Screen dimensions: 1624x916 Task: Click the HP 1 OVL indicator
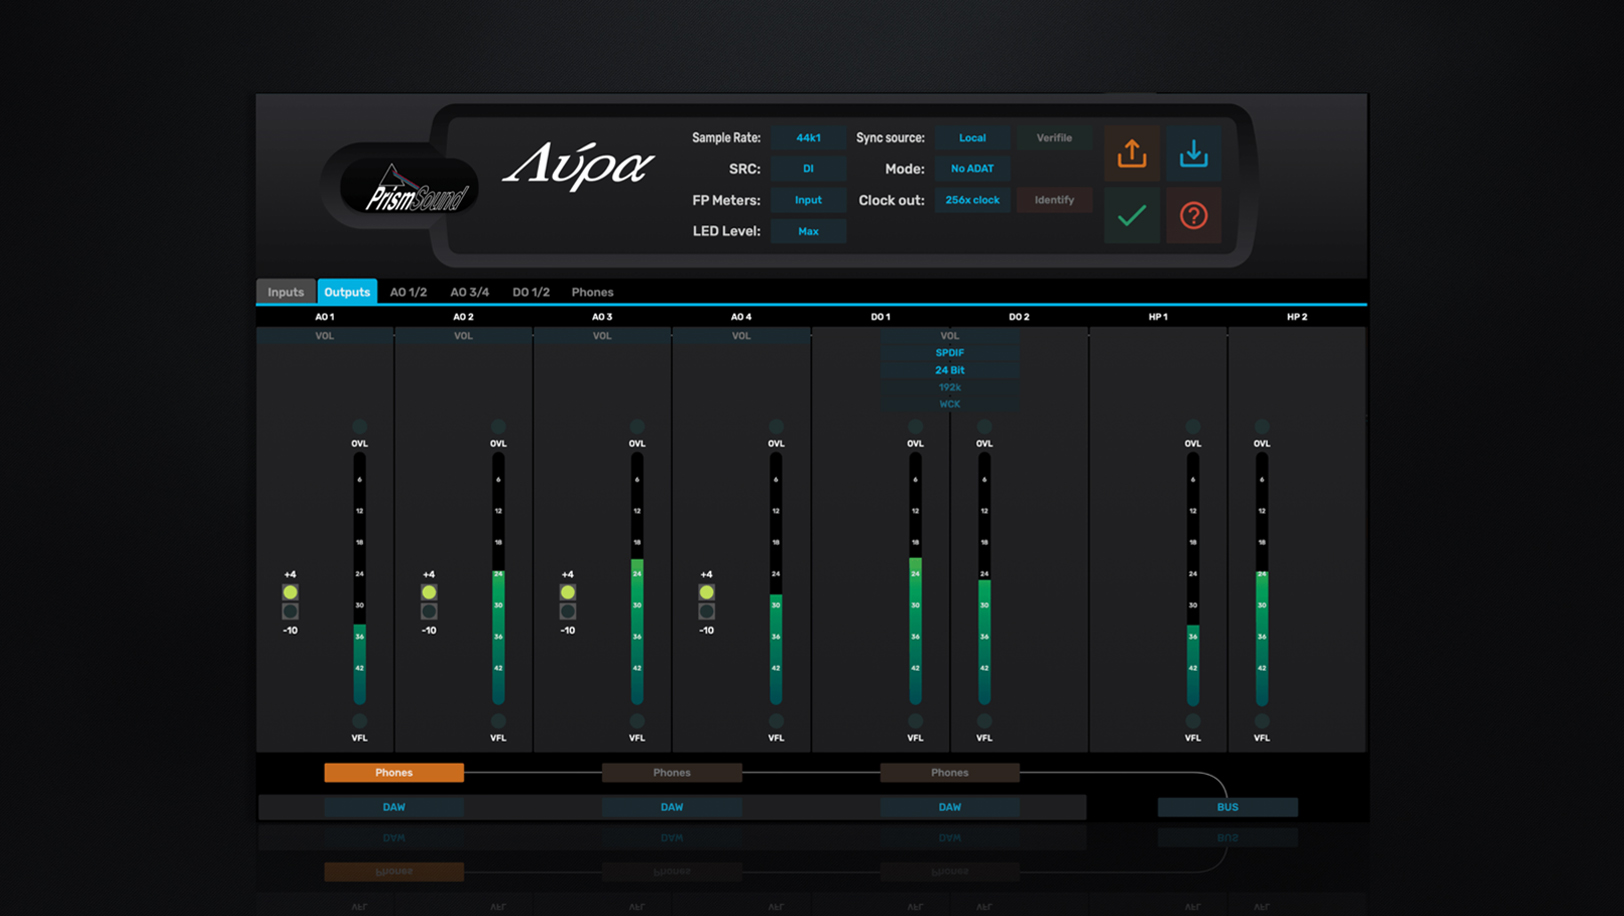tap(1193, 427)
